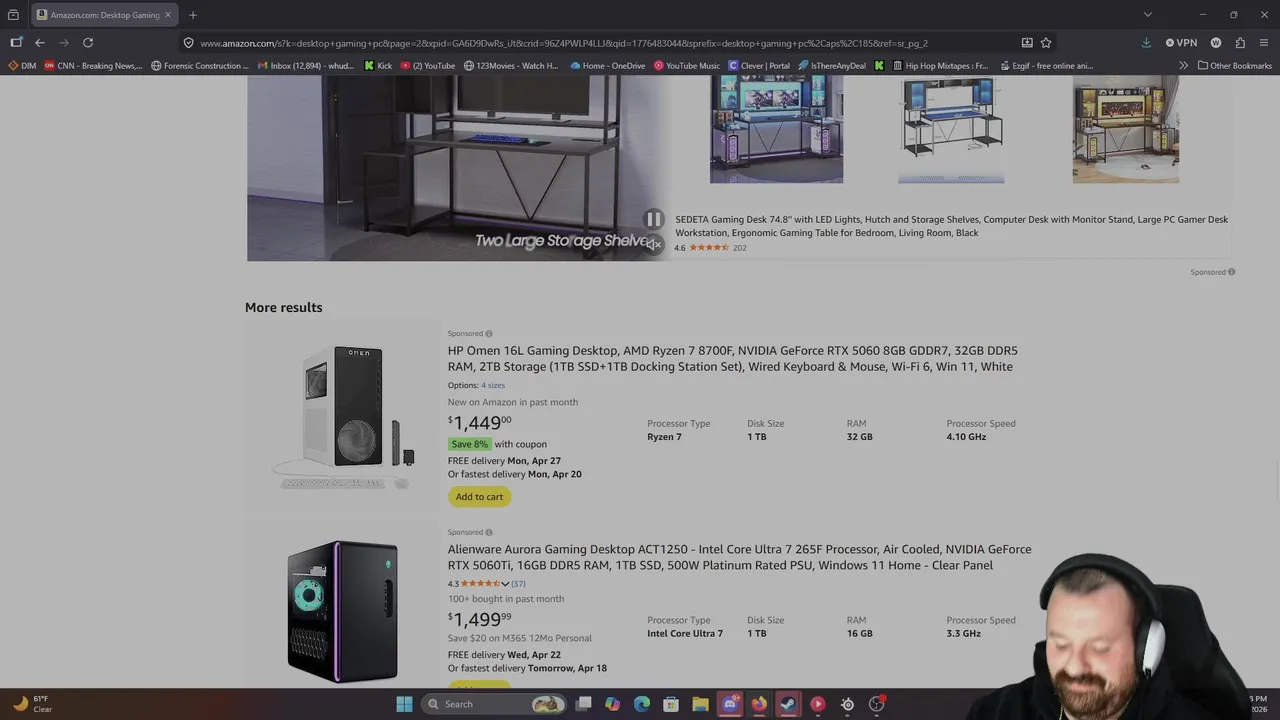The width and height of the screenshot is (1280, 720).
Task: Go back to previous page
Action: [x=40, y=43]
